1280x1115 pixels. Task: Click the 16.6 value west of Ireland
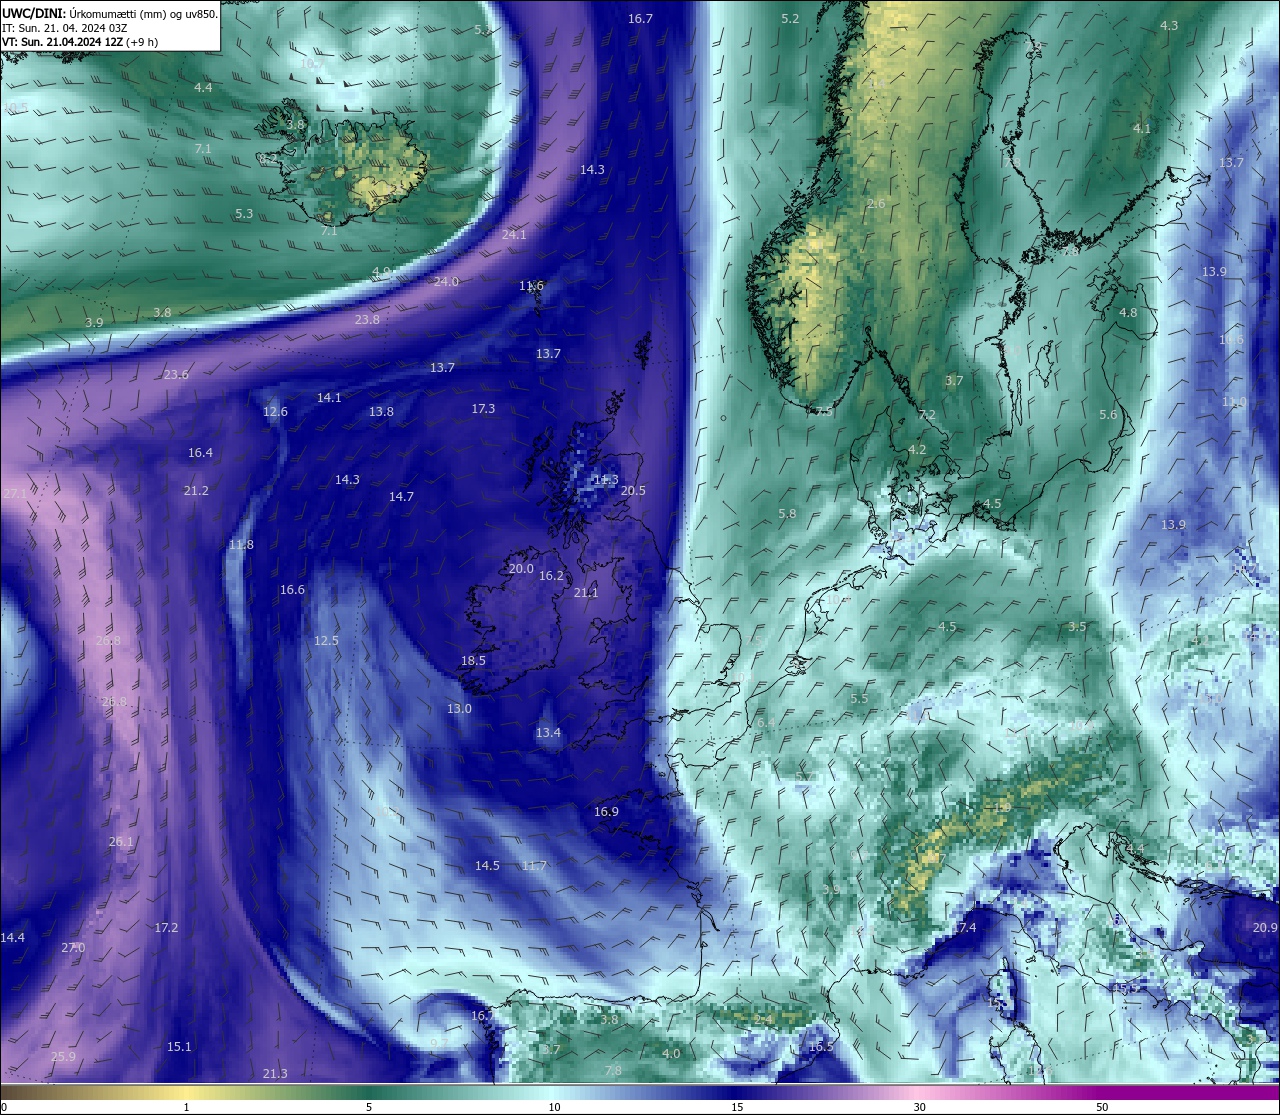[x=292, y=590]
